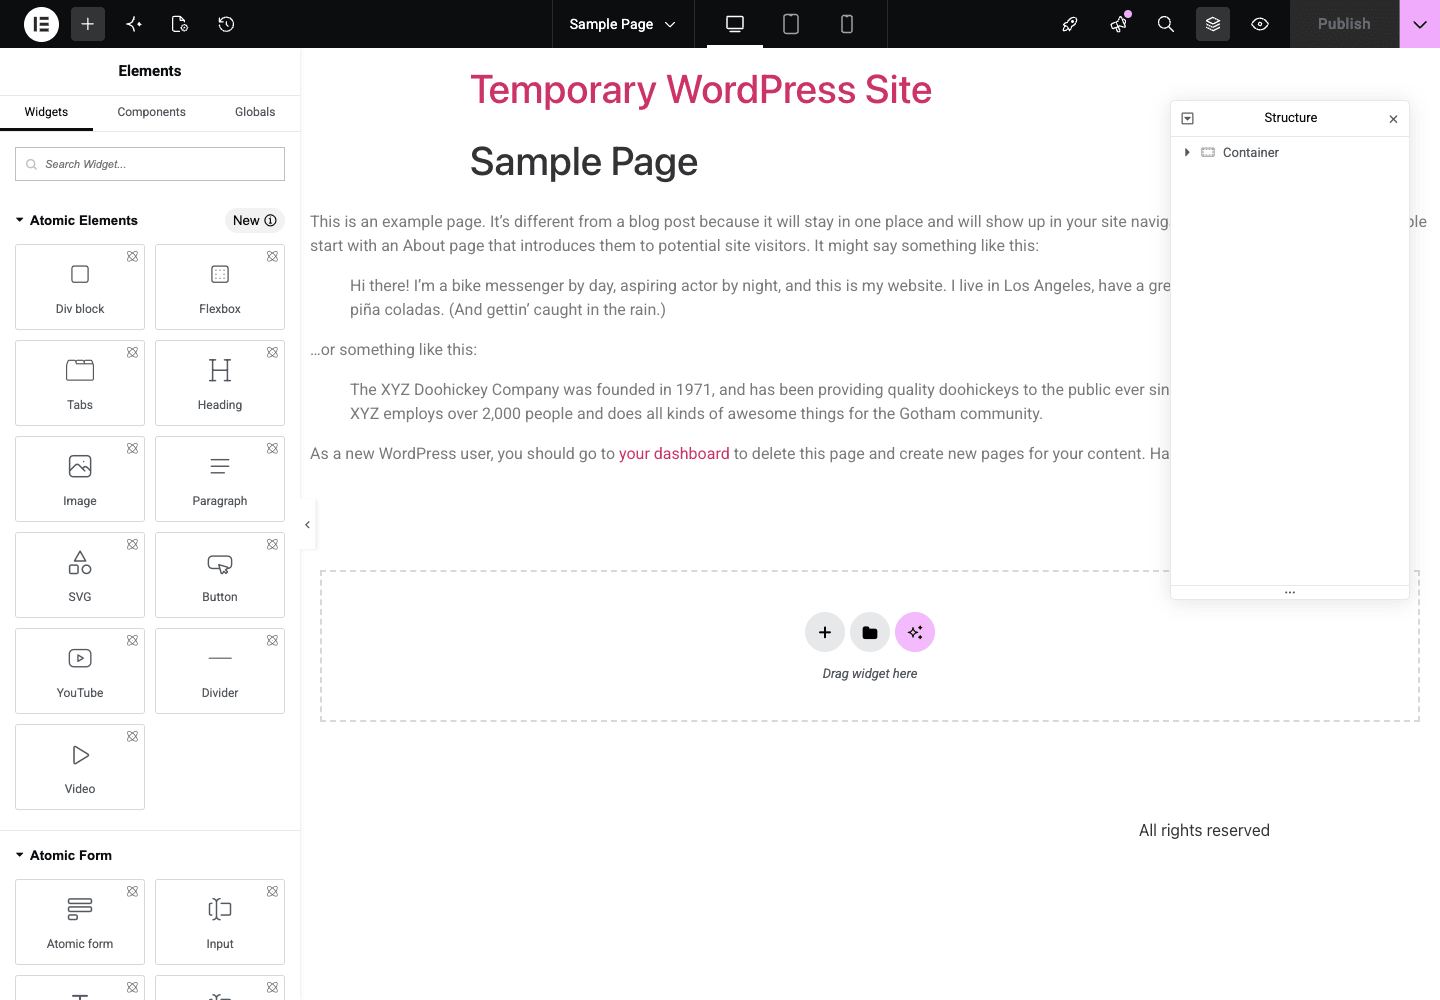Select the Div block widget
The height and width of the screenshot is (1000, 1440).
pyautogui.click(x=80, y=287)
